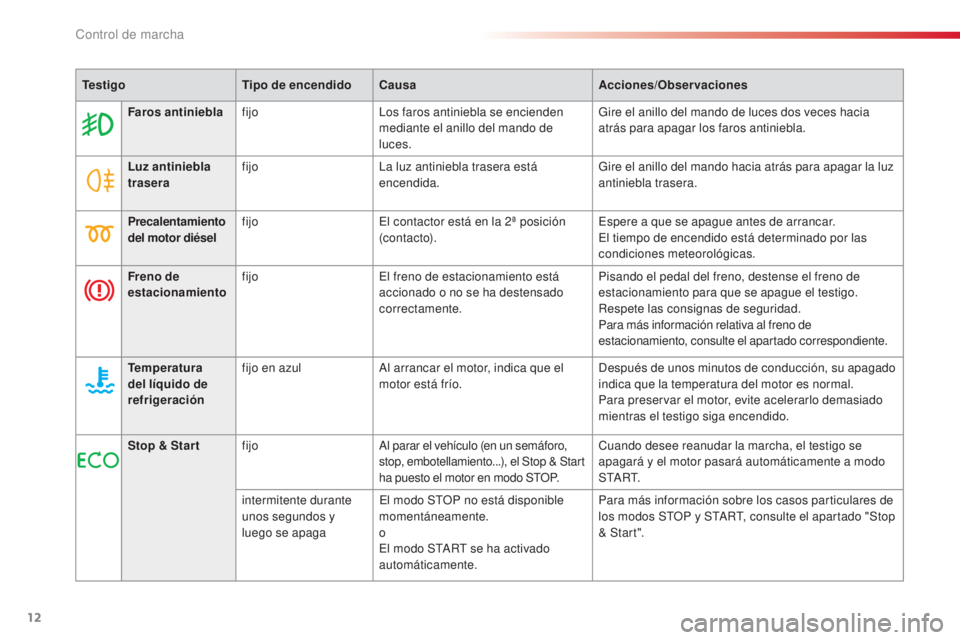Select the Faros antiniebla label

169,111
